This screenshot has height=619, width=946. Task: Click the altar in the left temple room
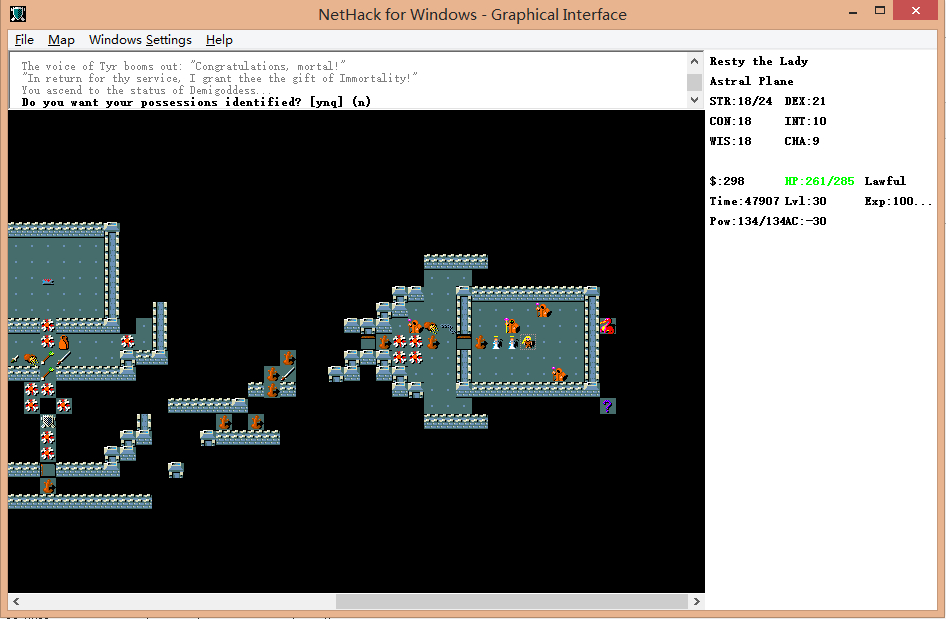tap(48, 282)
